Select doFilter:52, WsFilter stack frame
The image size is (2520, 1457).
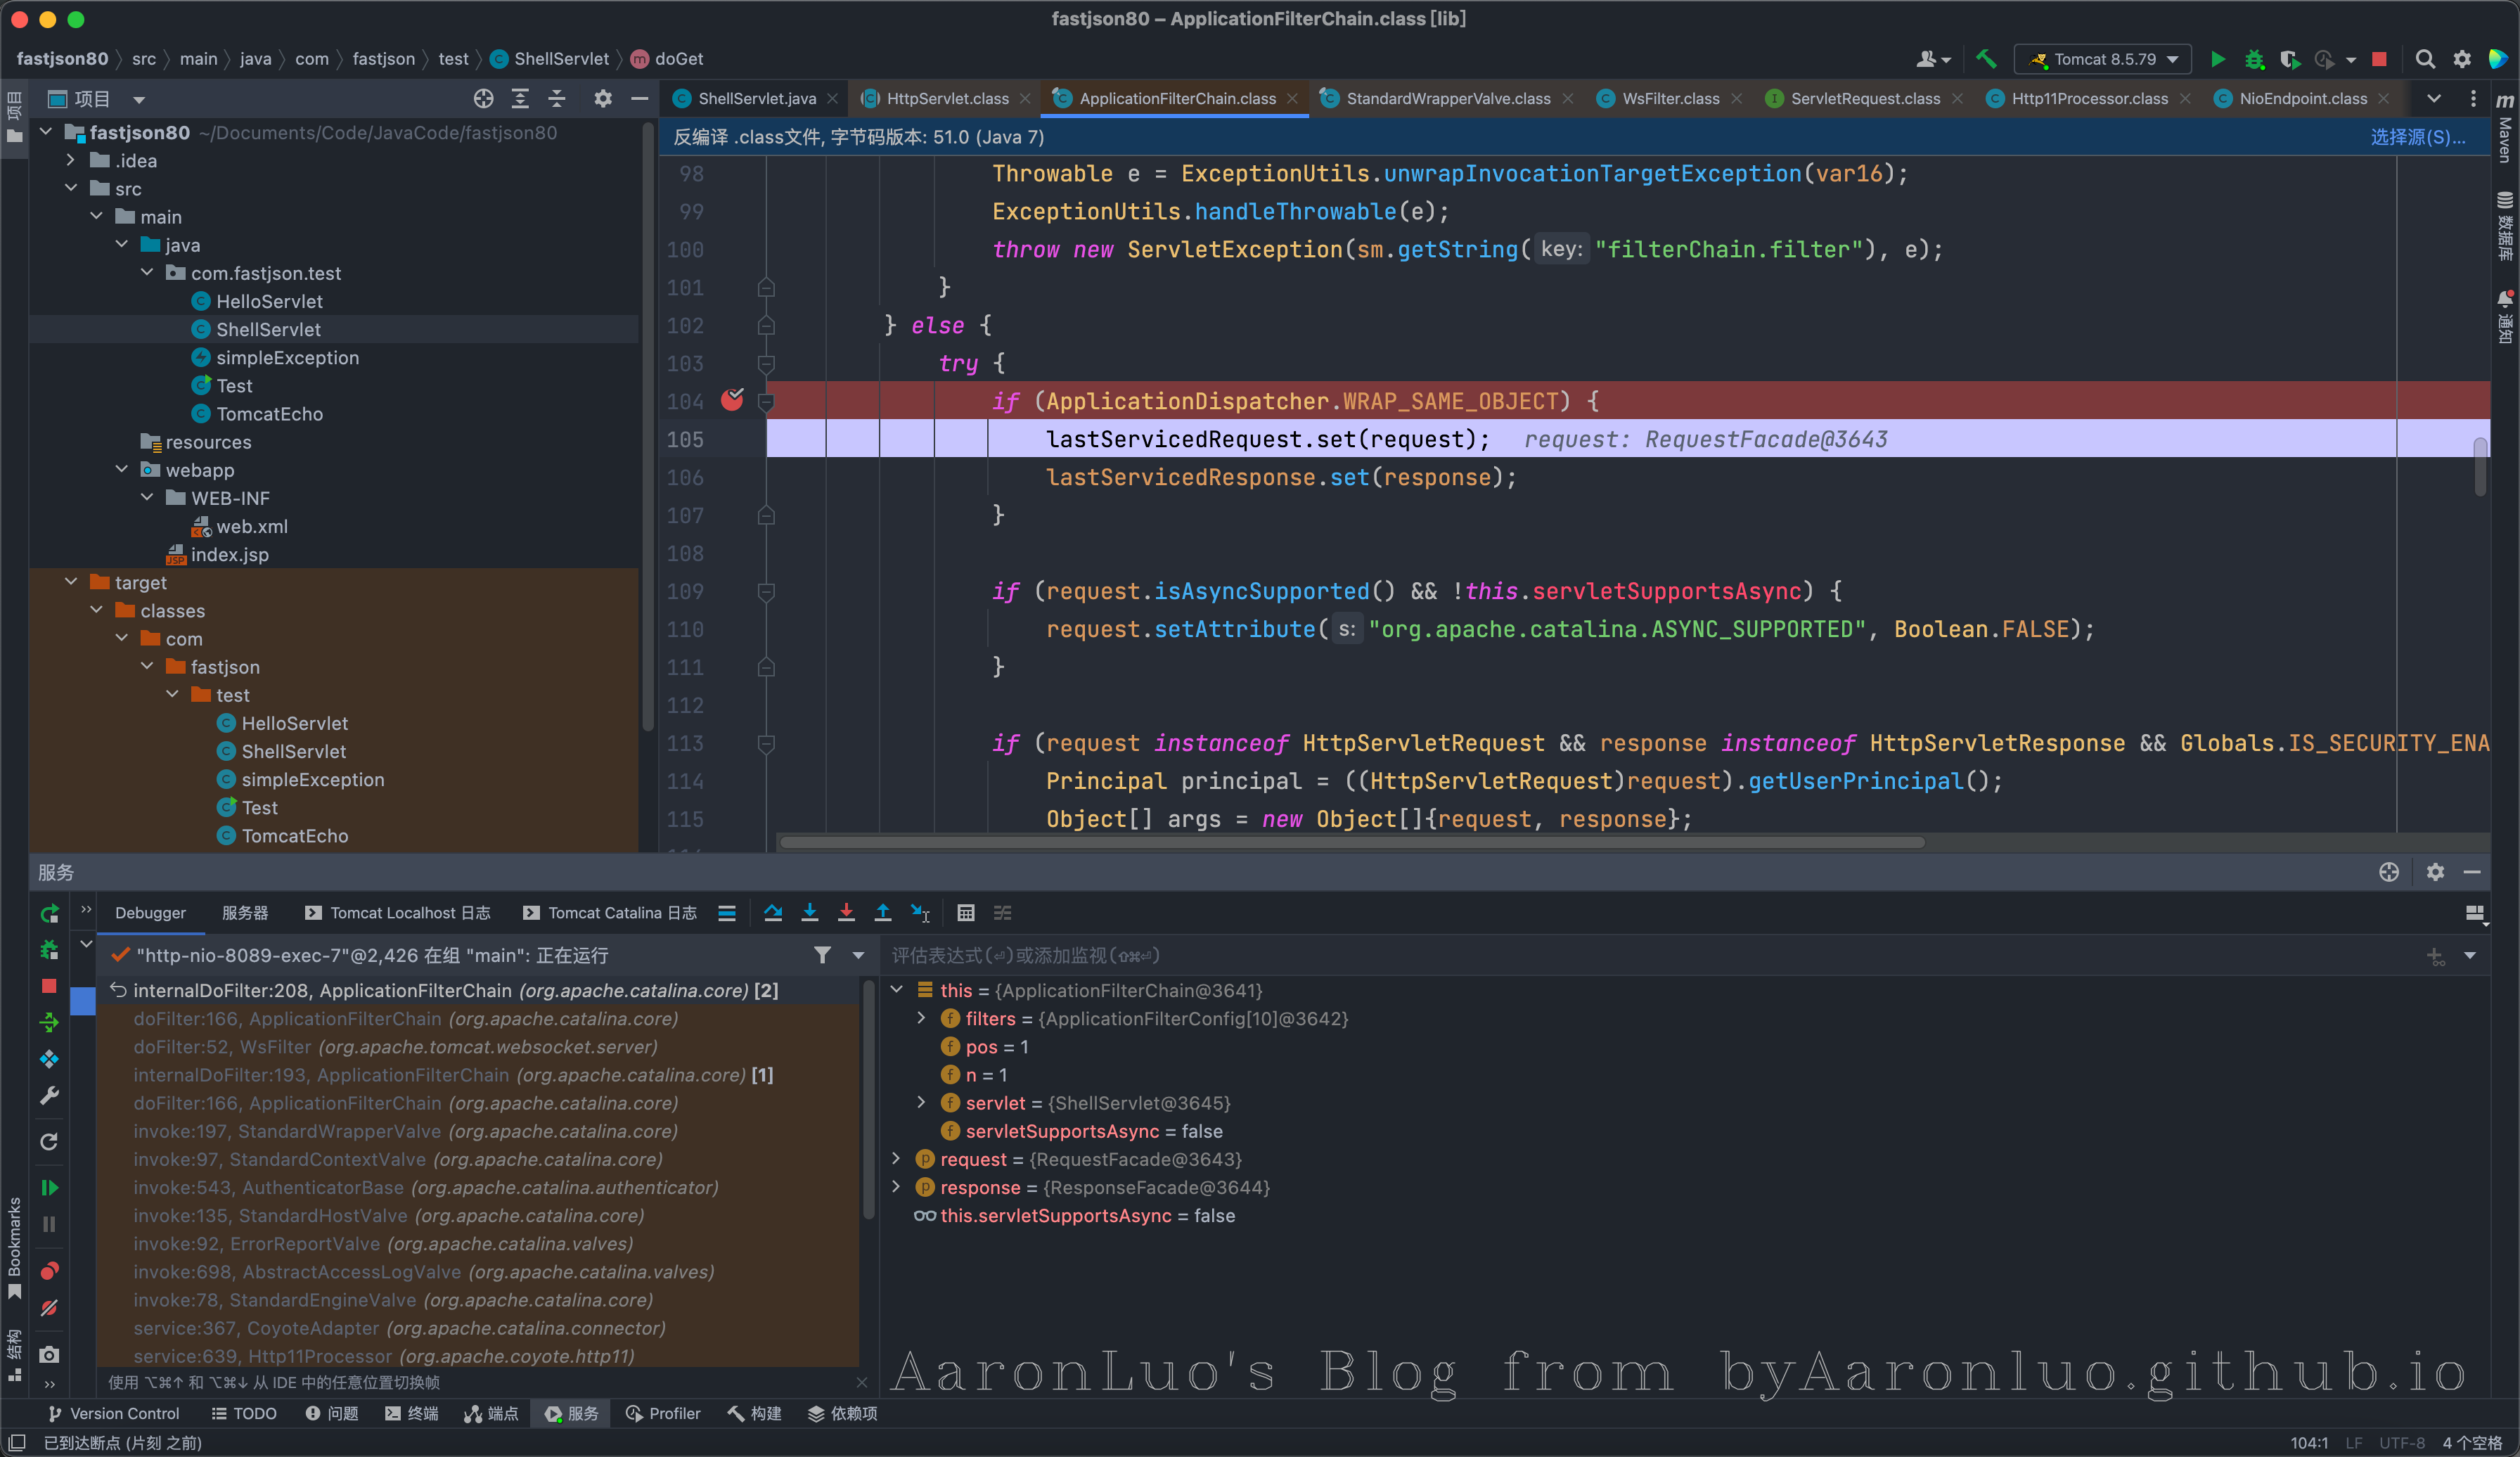coord(478,1046)
